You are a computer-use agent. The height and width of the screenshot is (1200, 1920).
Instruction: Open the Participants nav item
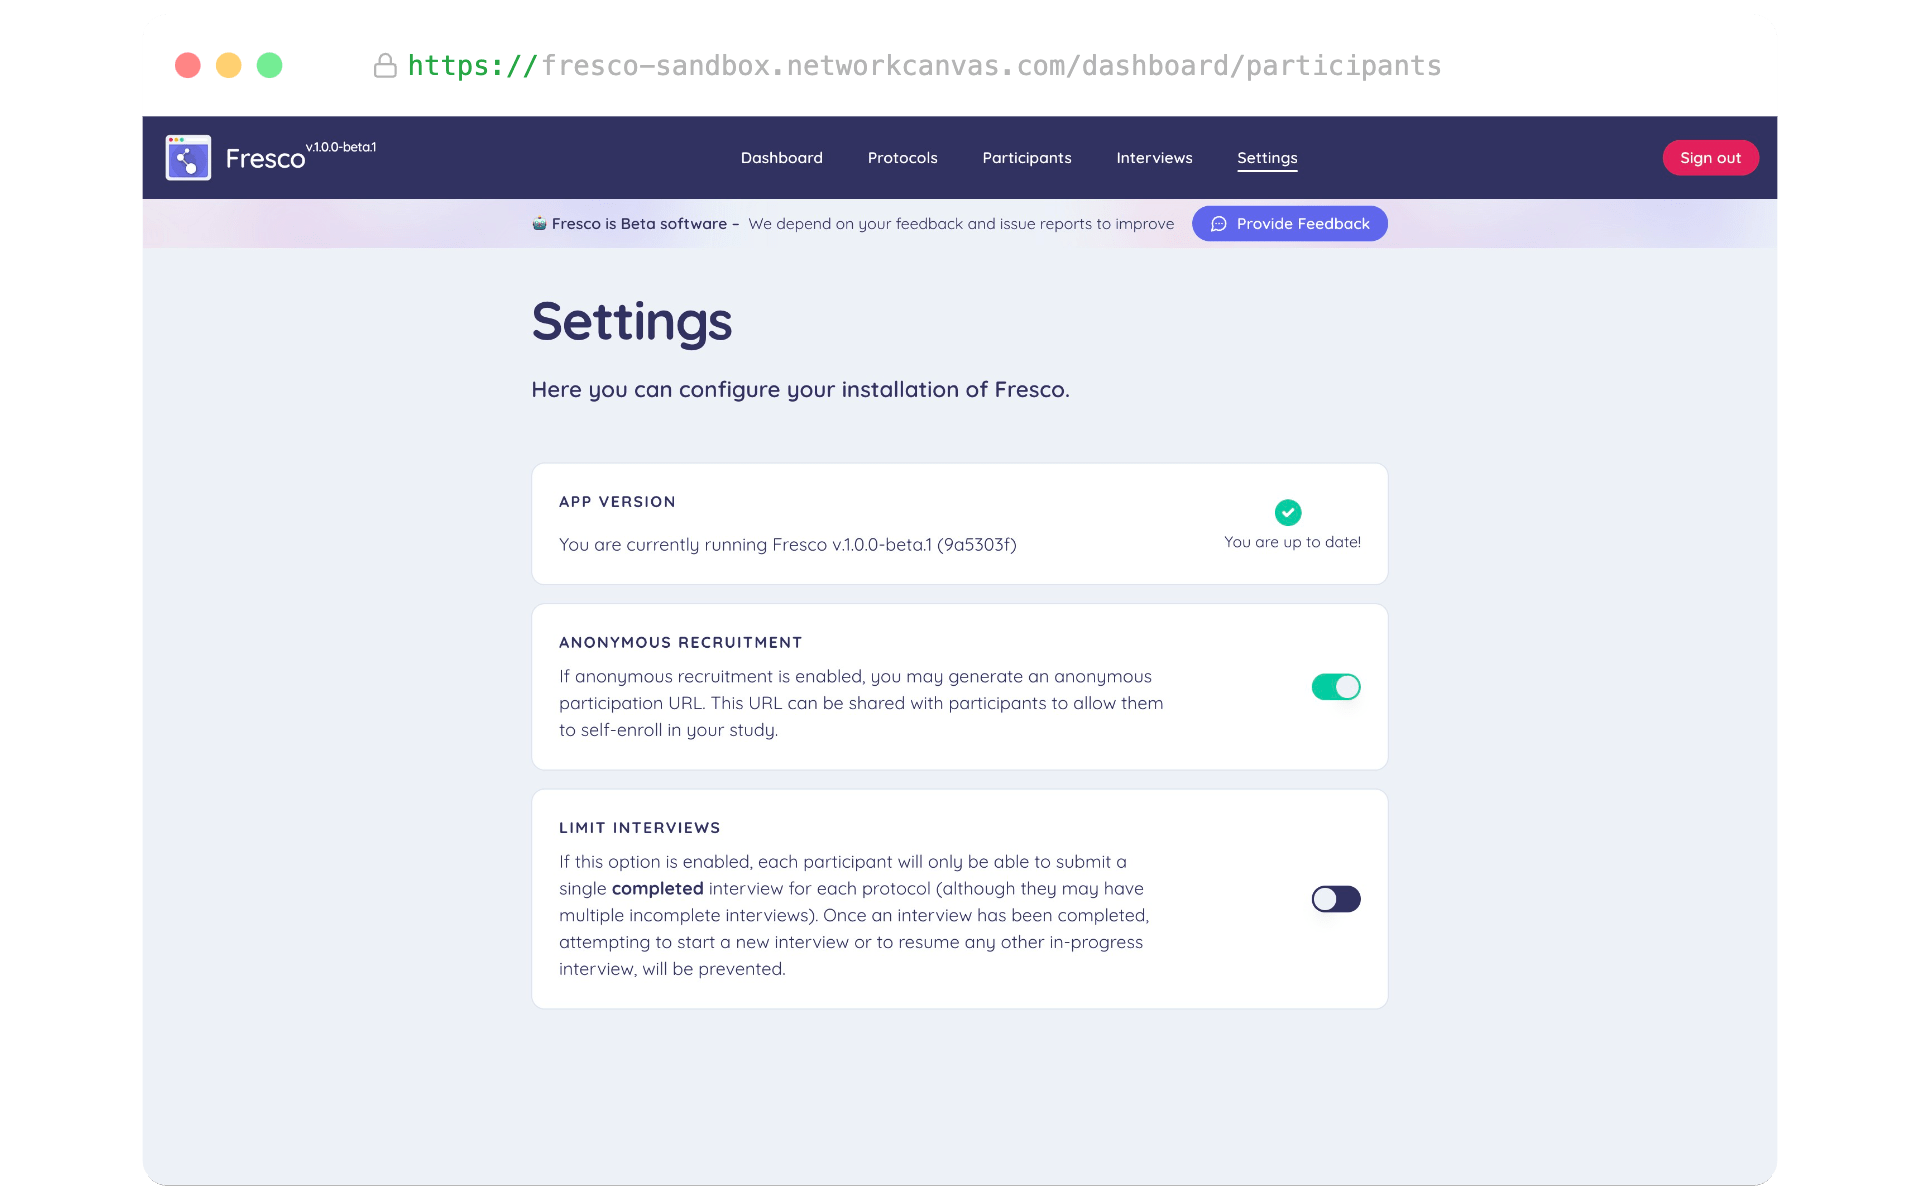pyautogui.click(x=1027, y=158)
